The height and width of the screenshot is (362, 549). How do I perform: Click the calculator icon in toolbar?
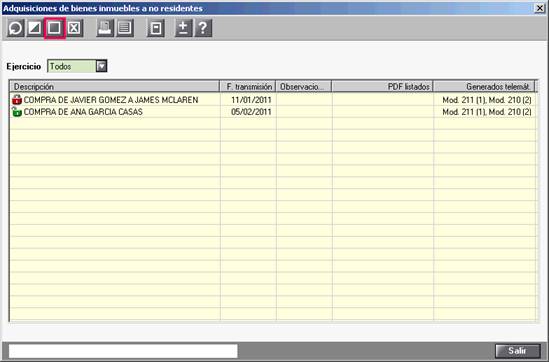156,28
